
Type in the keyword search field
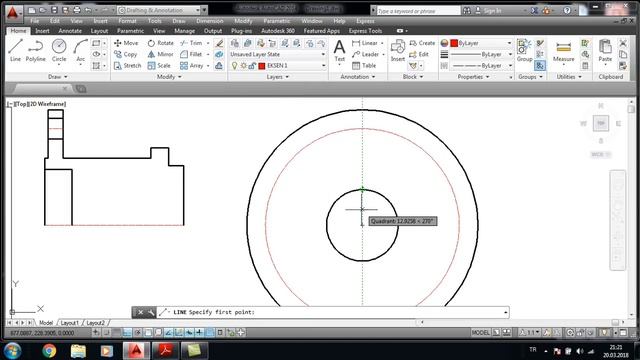[x=418, y=11]
